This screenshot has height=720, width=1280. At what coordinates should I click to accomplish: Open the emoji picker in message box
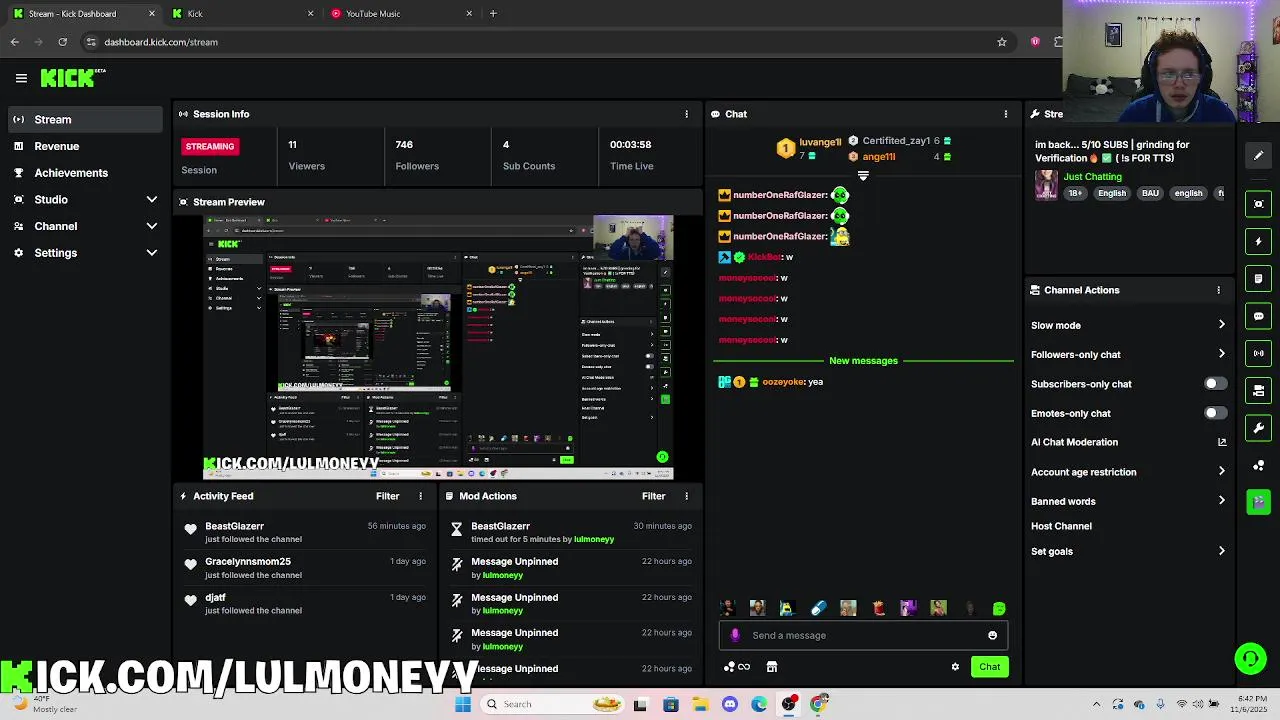click(992, 635)
